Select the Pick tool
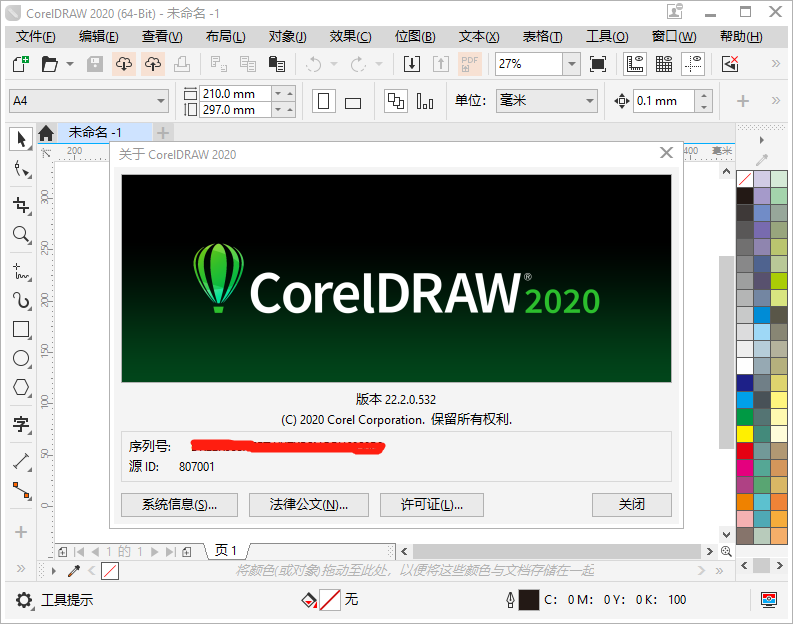Viewport: 793px width, 624px height. pyautogui.click(x=21, y=139)
